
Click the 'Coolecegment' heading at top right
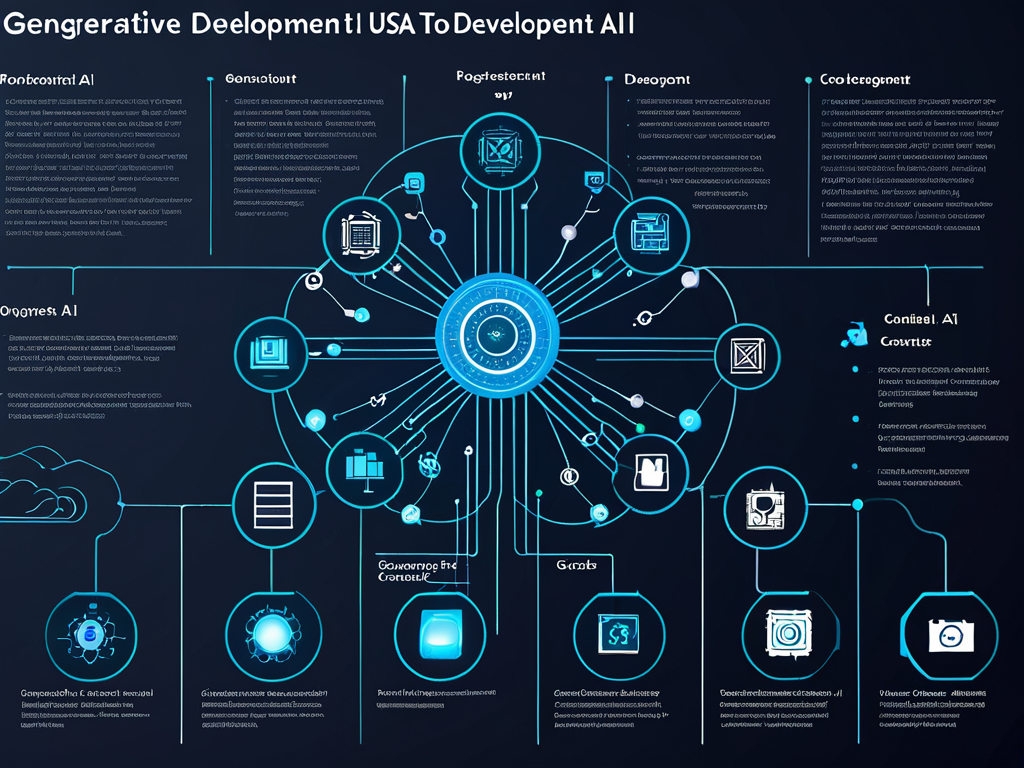click(x=864, y=78)
